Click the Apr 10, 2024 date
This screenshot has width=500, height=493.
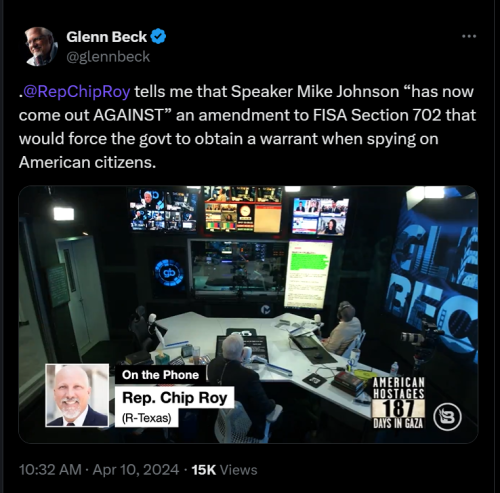(136, 470)
